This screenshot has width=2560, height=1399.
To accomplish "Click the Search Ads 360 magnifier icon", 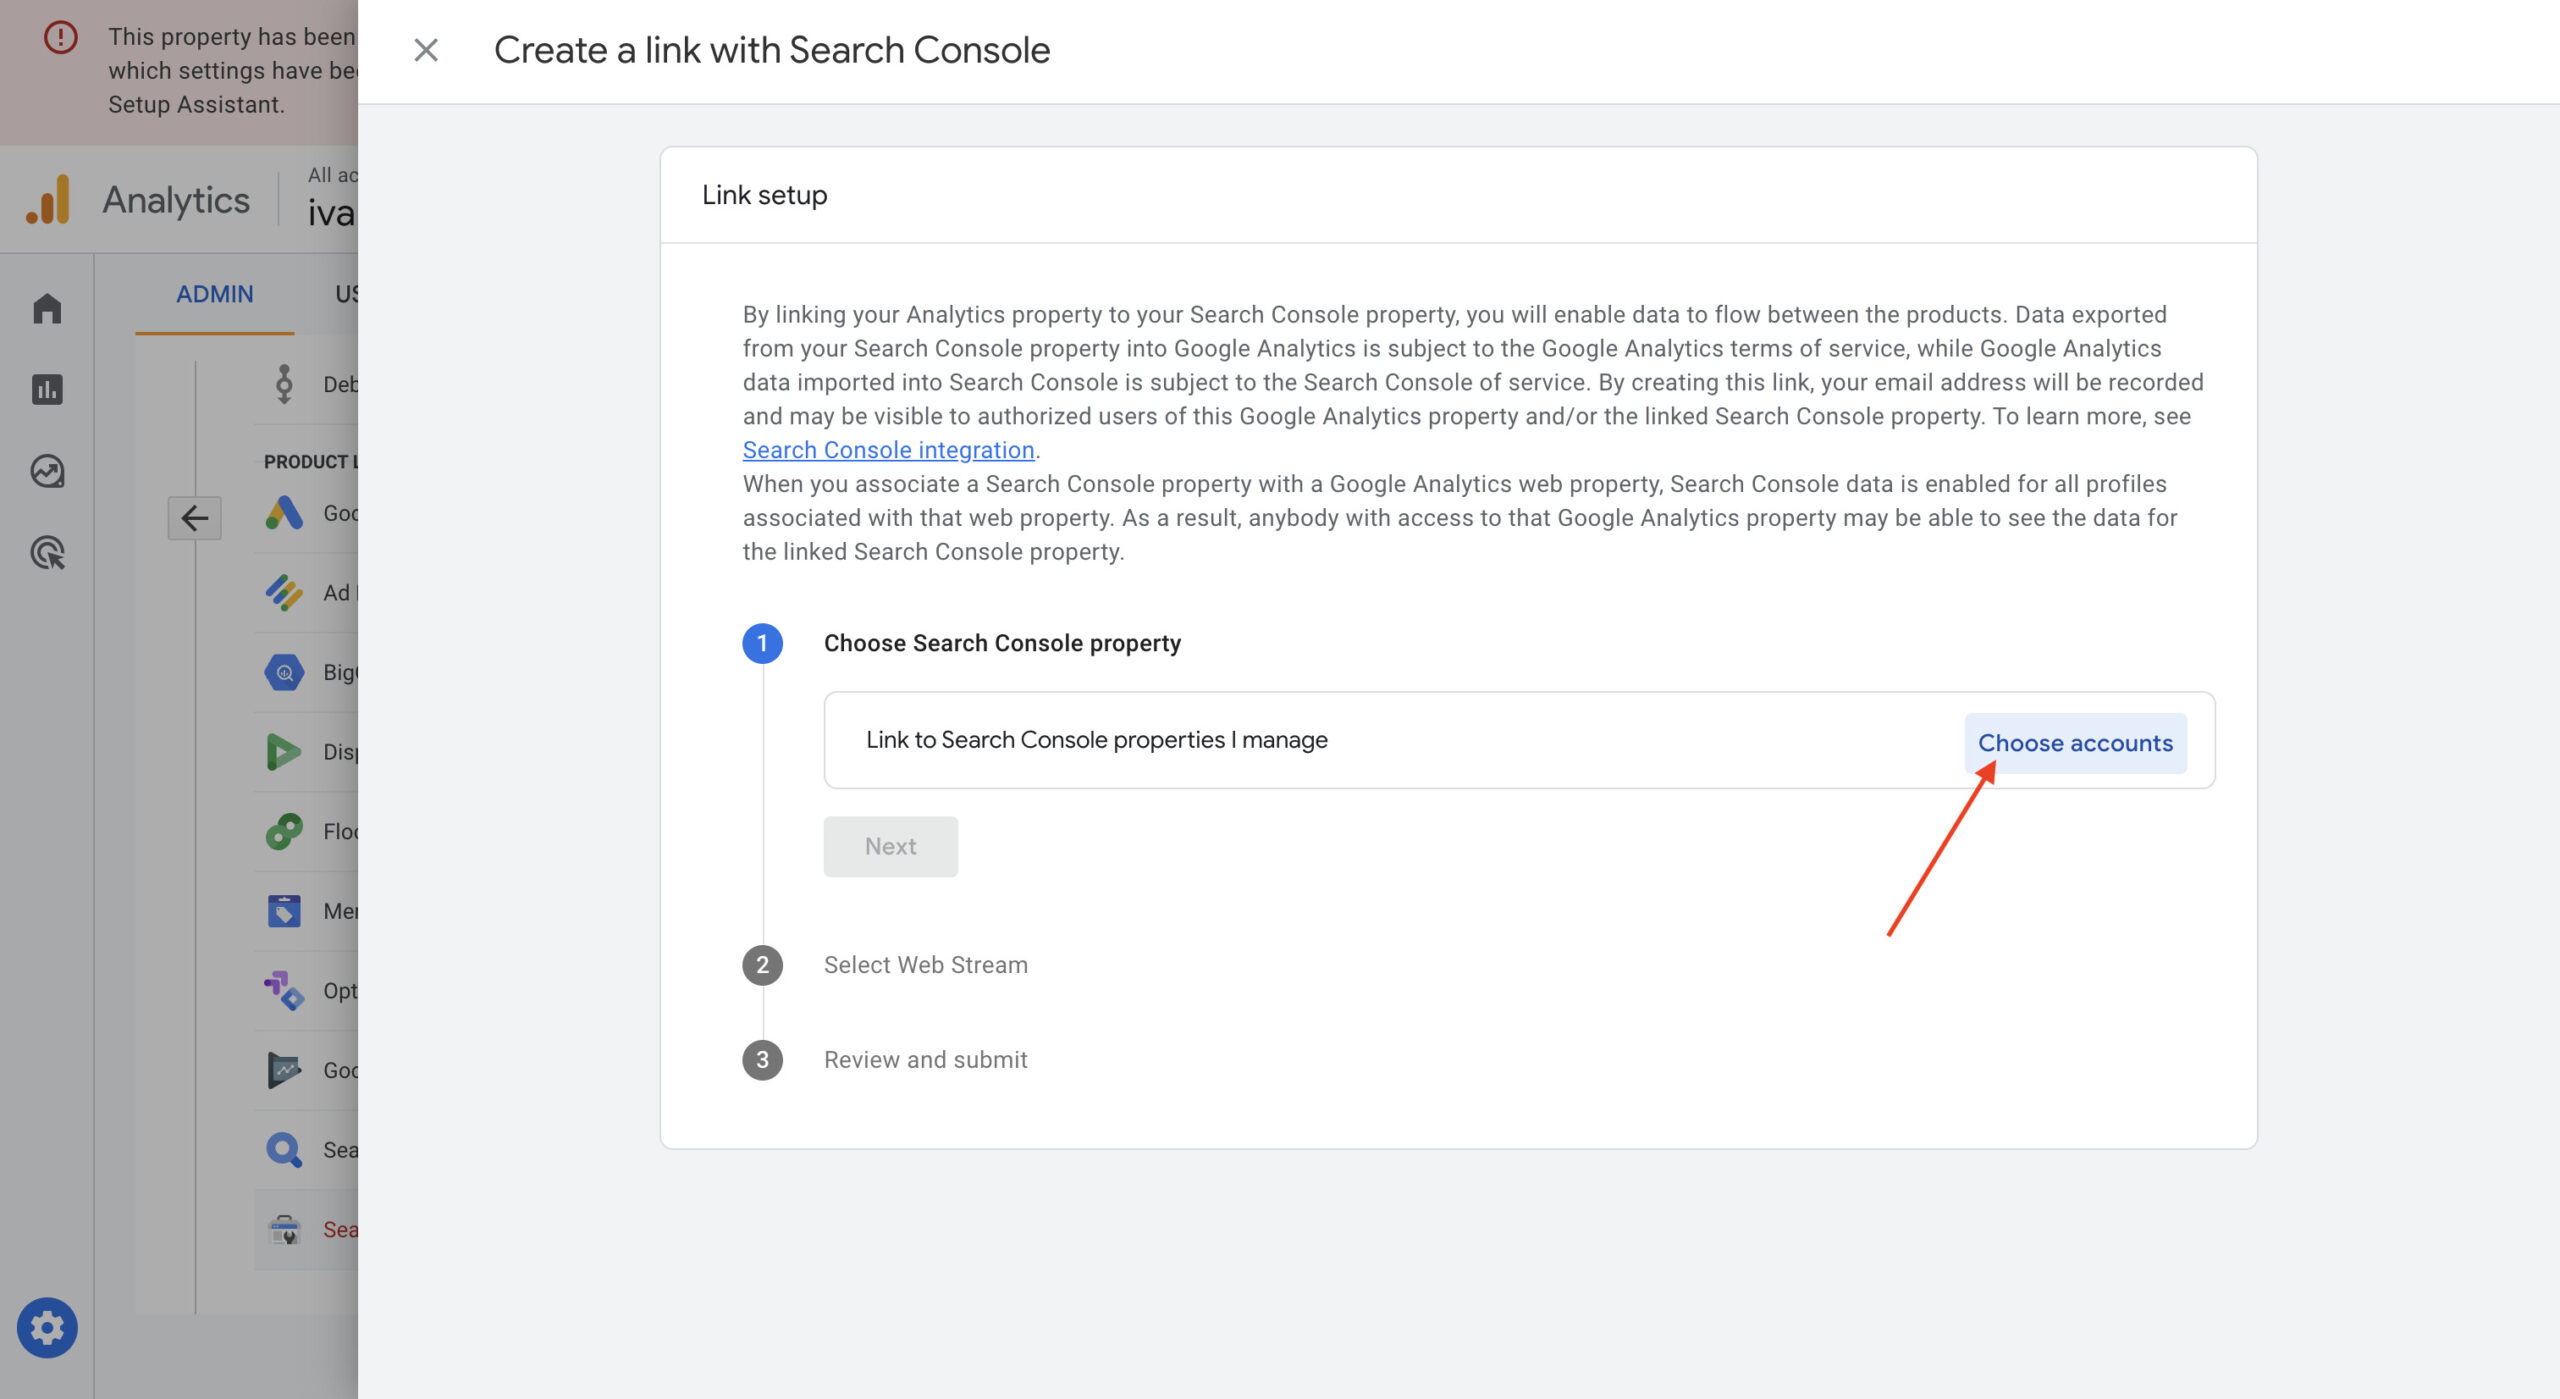I will pos(284,1150).
